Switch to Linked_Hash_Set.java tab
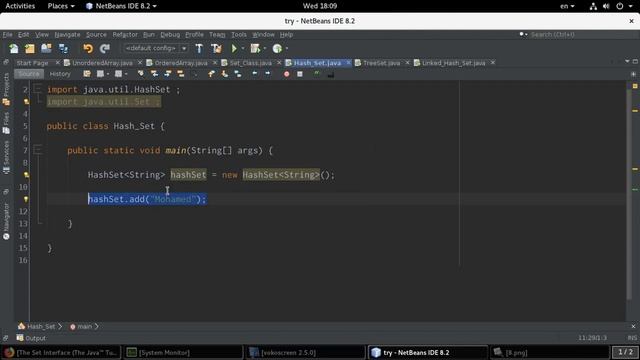 (453, 63)
